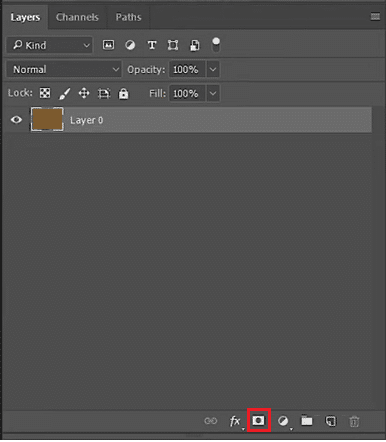Viewport: 386px width, 442px height.
Task: Click the Opacity label
Action: [x=146, y=70]
